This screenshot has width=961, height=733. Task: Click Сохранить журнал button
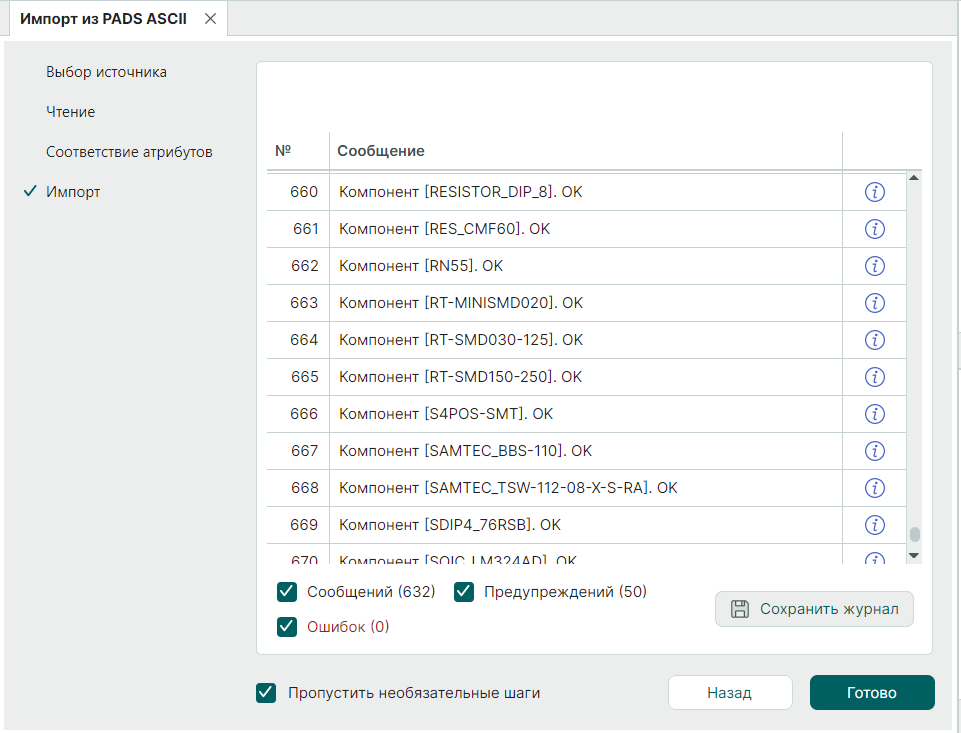pos(814,609)
